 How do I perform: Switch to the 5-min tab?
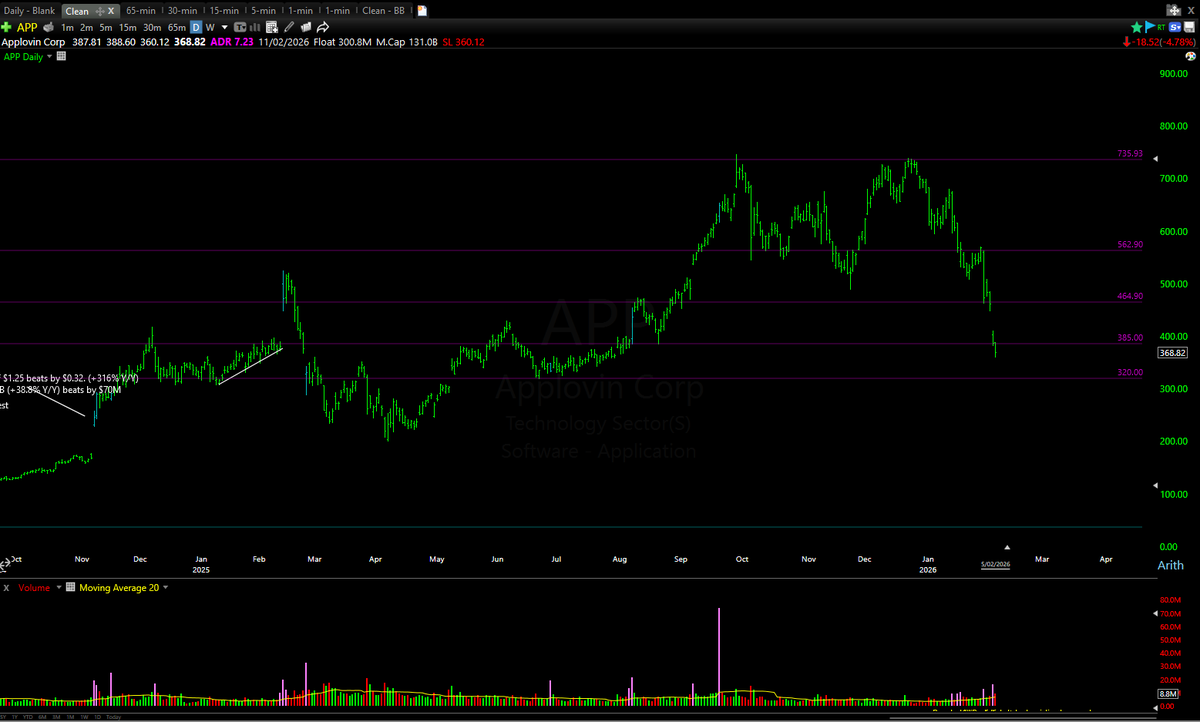[x=263, y=10]
